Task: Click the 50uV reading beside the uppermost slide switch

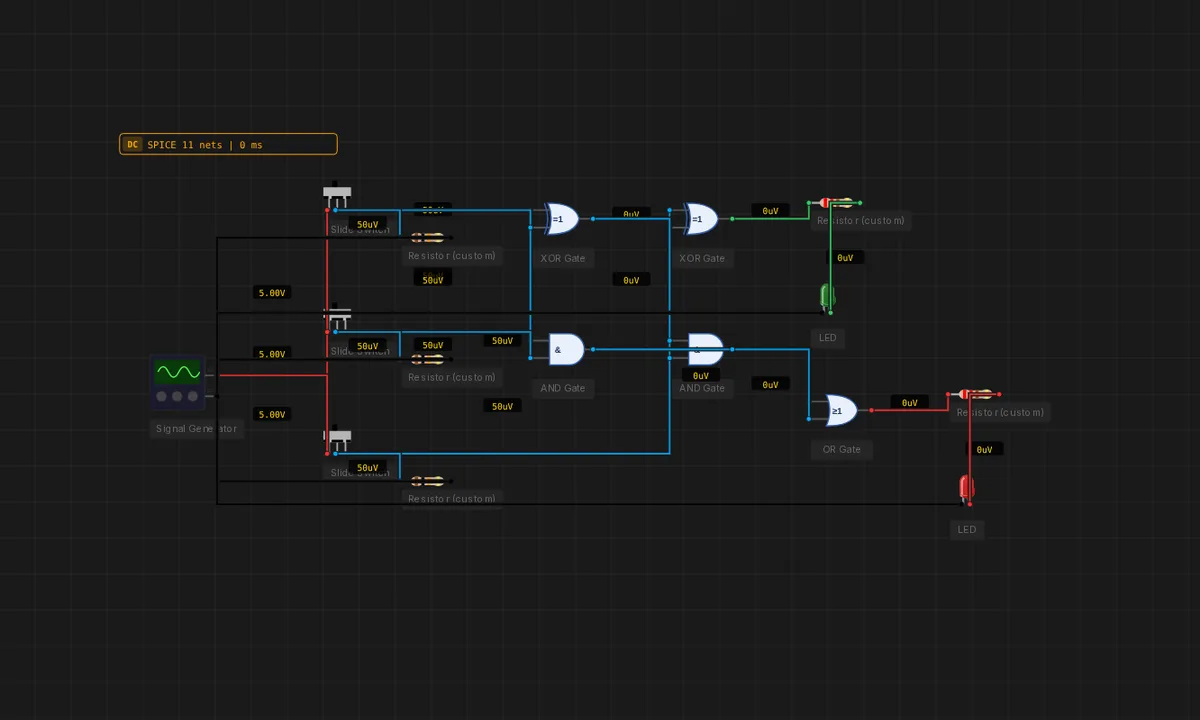Action: (368, 225)
